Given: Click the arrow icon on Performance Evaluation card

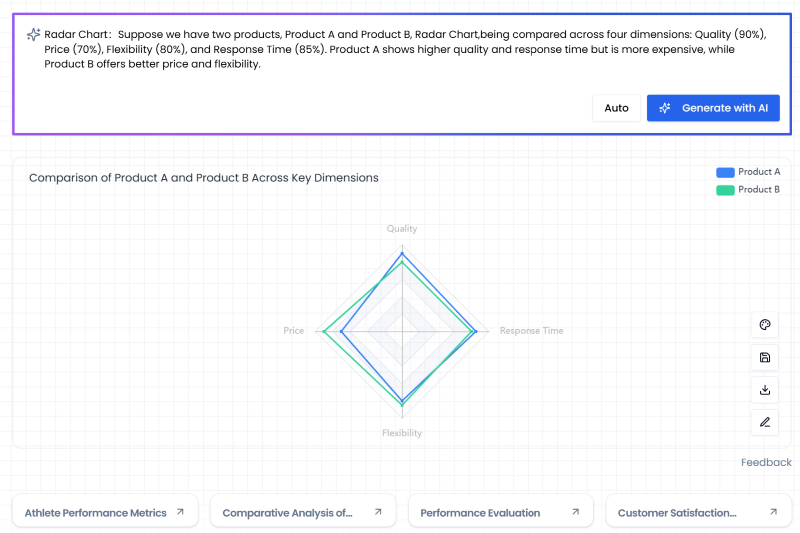Looking at the screenshot, I should coord(575,512).
